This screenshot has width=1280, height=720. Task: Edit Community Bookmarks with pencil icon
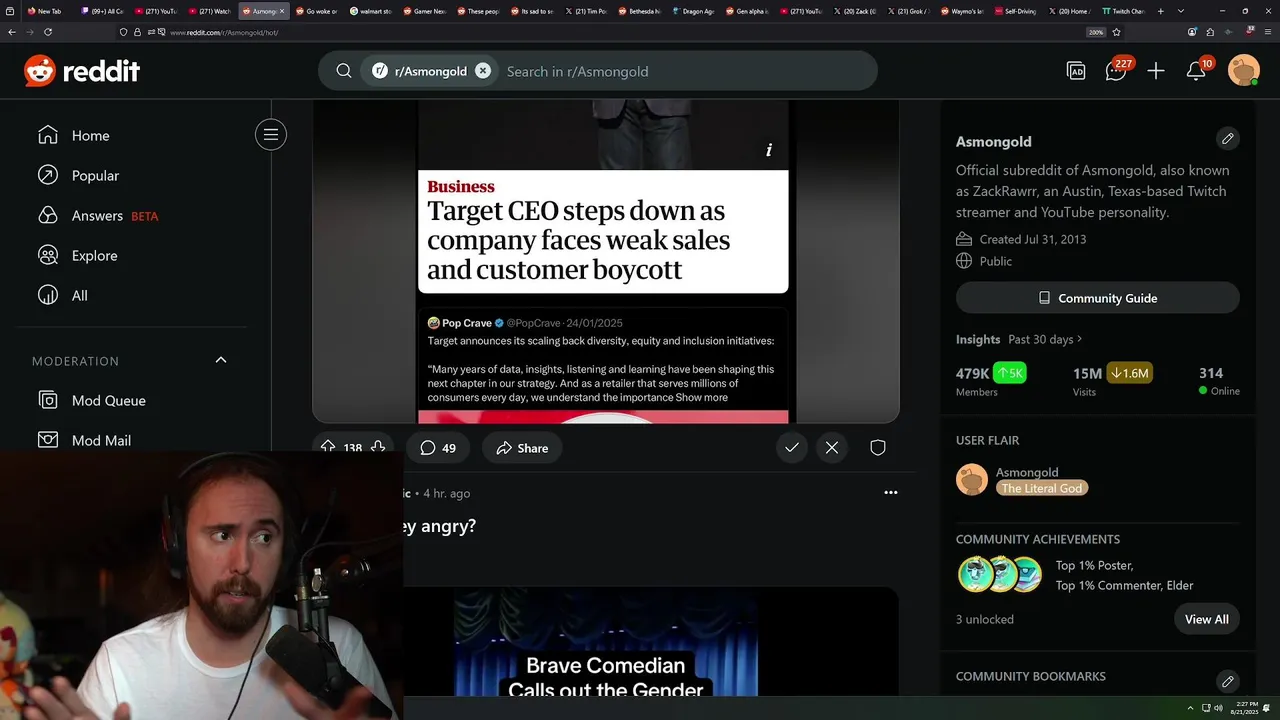(1228, 681)
